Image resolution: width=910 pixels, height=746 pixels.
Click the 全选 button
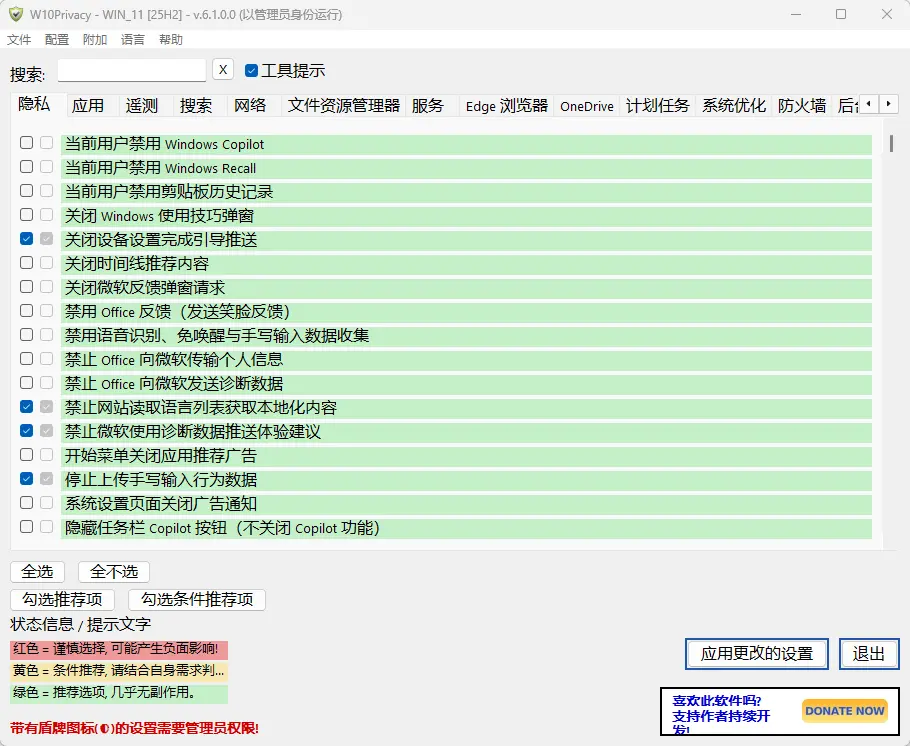pyautogui.click(x=37, y=572)
